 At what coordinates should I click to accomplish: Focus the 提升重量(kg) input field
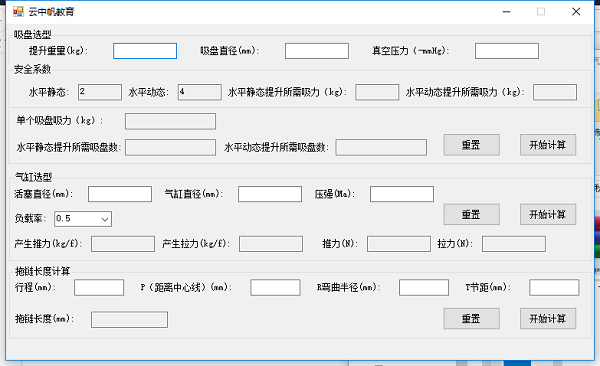coord(145,51)
